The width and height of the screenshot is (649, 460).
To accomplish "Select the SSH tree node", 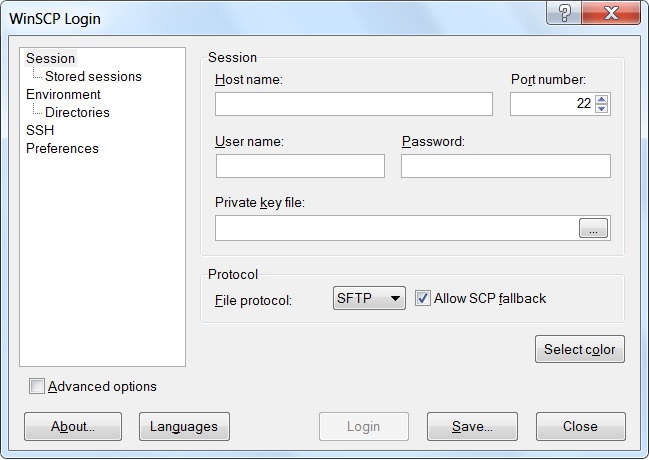I will tap(40, 130).
